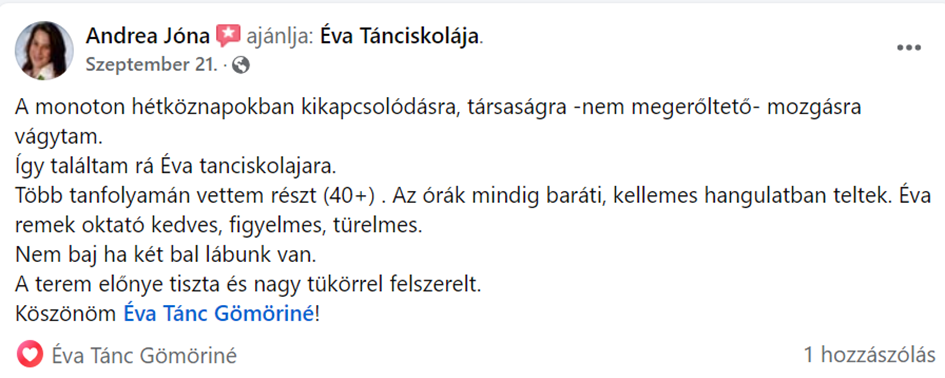945x378 pixels.
Task: Click the 'Így találtam rá' sentence
Action: pyautogui.click(x=174, y=166)
